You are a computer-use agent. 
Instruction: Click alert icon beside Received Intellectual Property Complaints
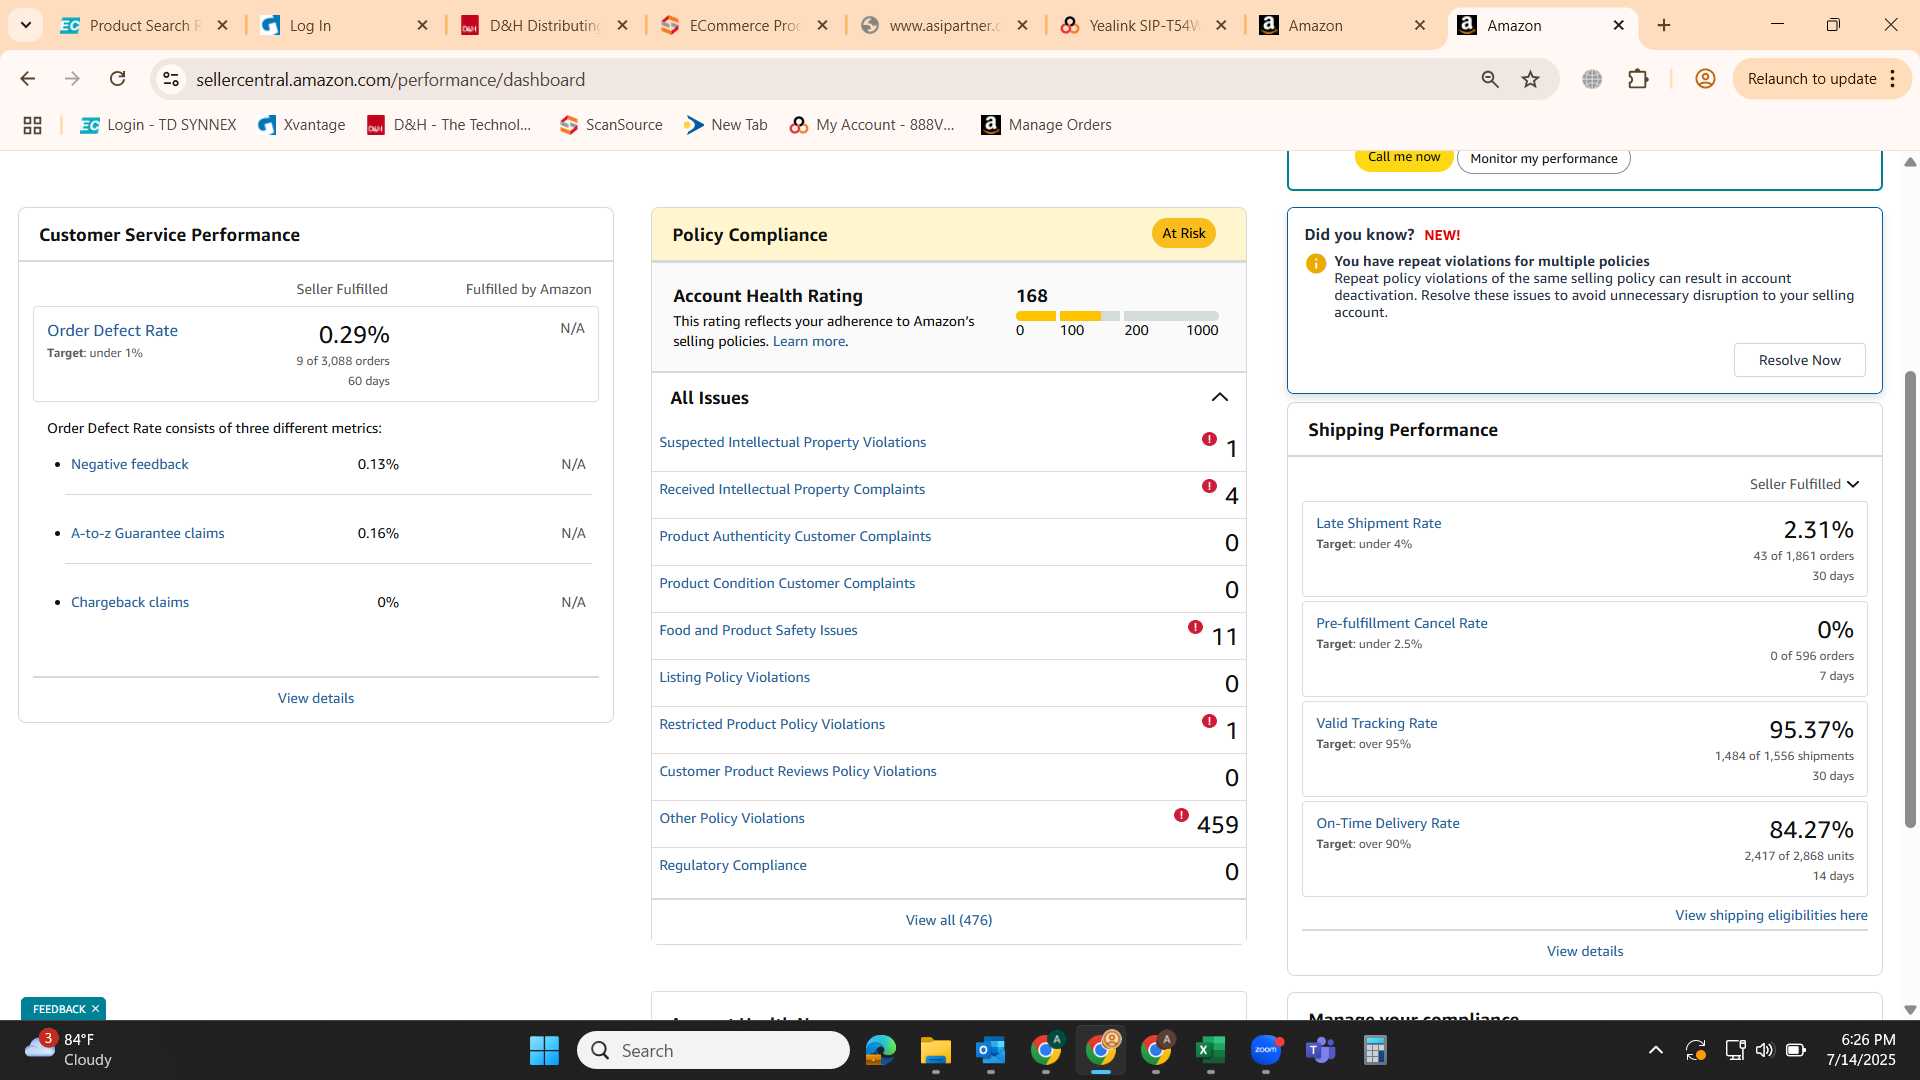tap(1209, 486)
